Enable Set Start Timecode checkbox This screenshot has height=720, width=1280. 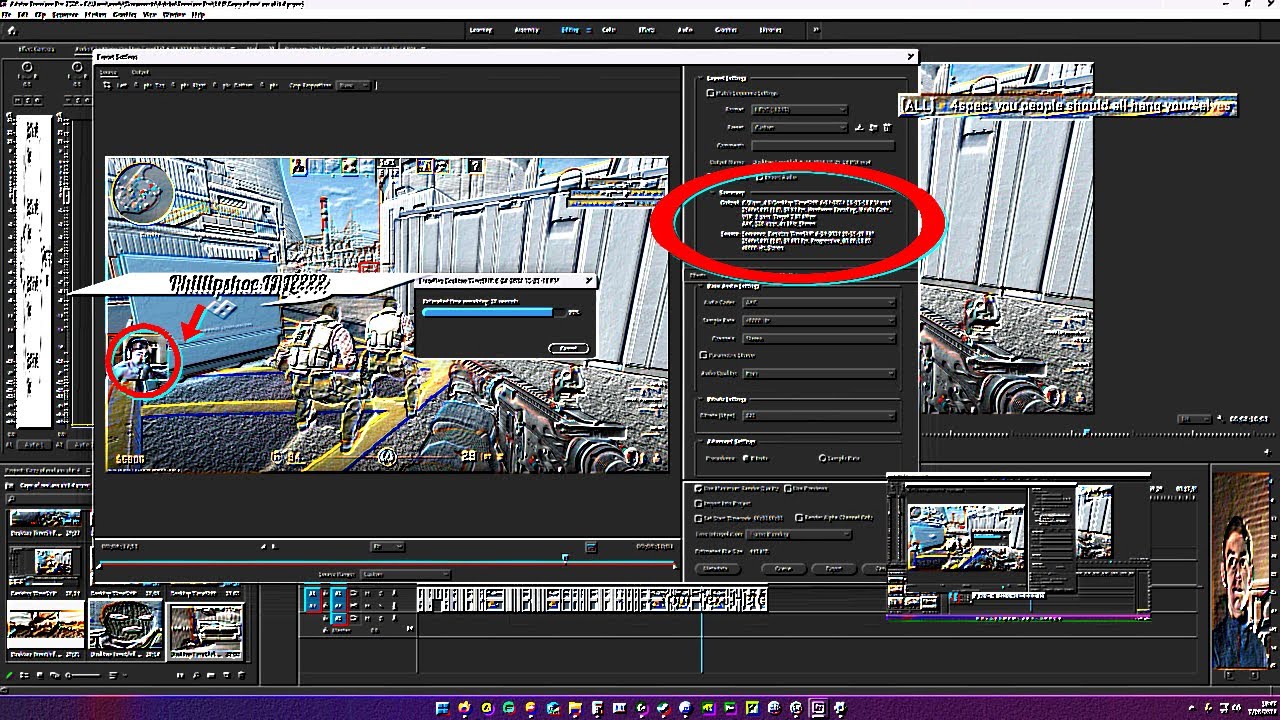(699, 518)
